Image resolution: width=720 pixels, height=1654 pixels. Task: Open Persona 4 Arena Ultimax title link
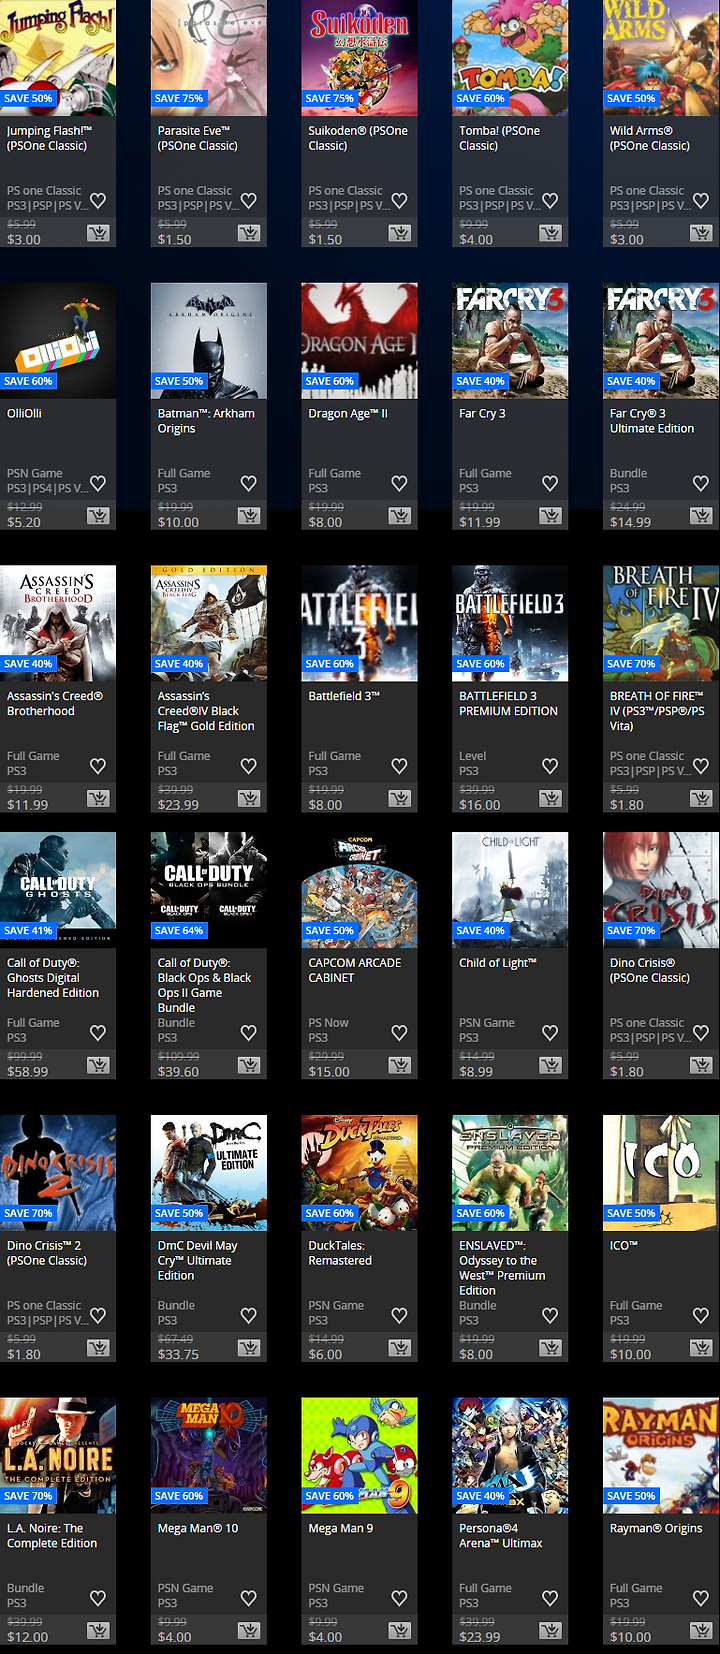coord(501,1536)
